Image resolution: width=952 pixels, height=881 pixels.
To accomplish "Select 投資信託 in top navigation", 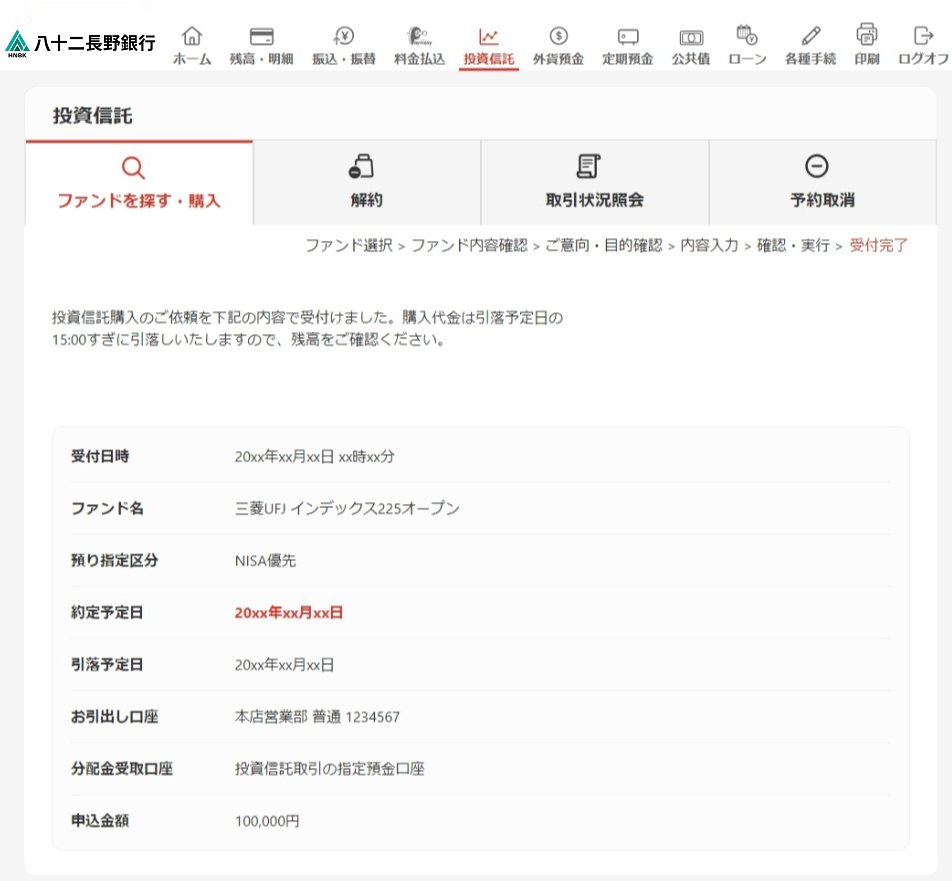I will pos(489,45).
